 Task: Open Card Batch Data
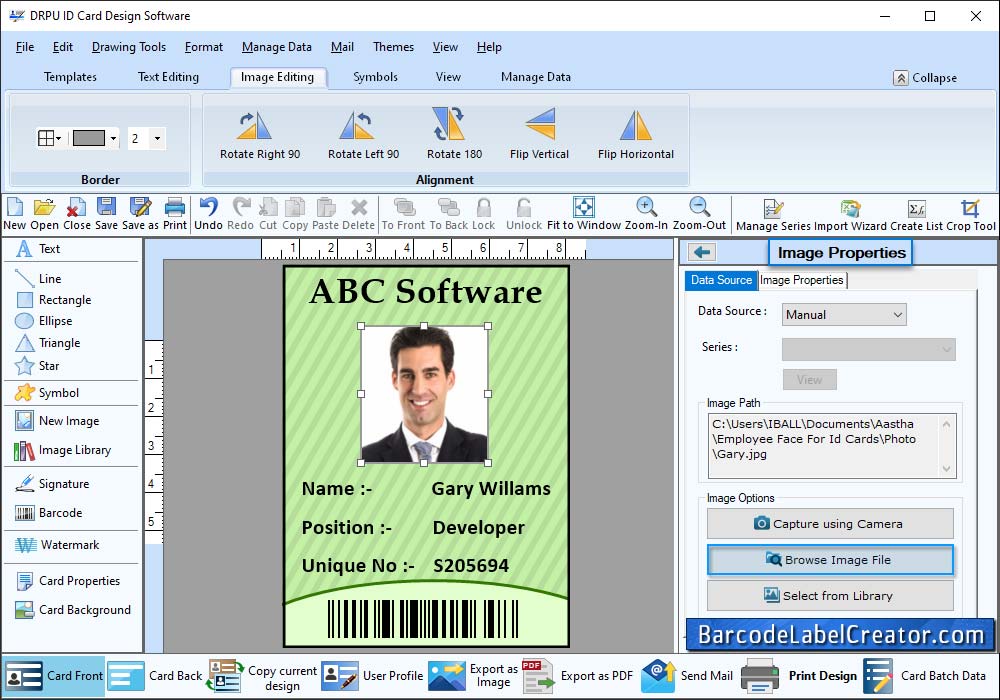tap(925, 676)
